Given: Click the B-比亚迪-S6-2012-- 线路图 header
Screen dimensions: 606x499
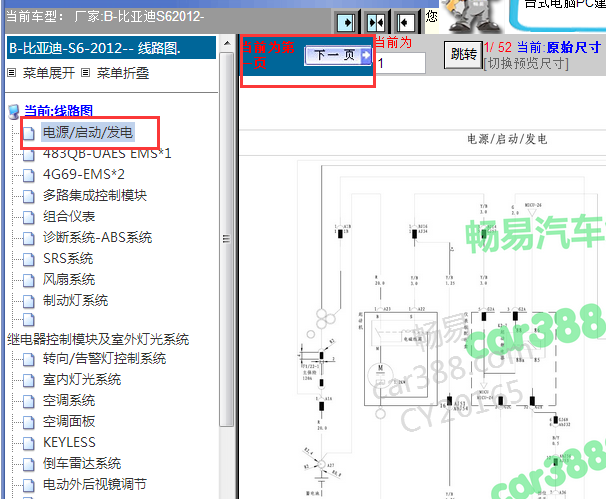Looking at the screenshot, I should (x=111, y=48).
